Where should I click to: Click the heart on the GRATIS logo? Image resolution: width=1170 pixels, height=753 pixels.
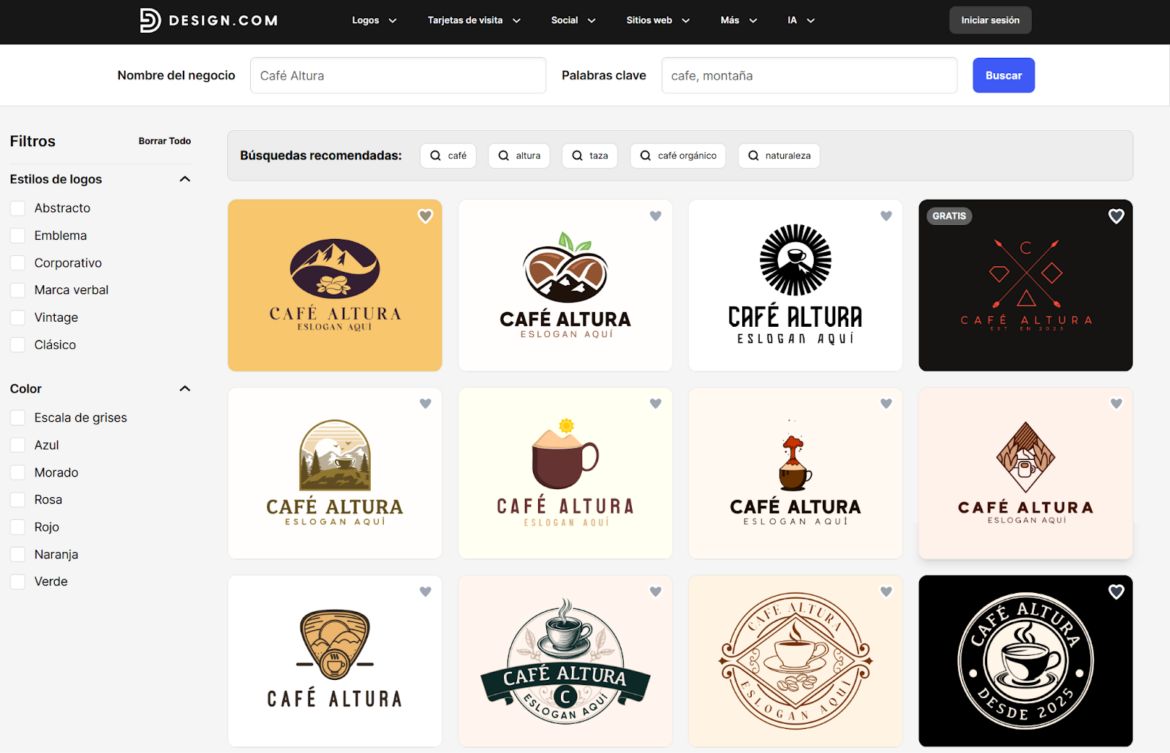pos(1115,215)
